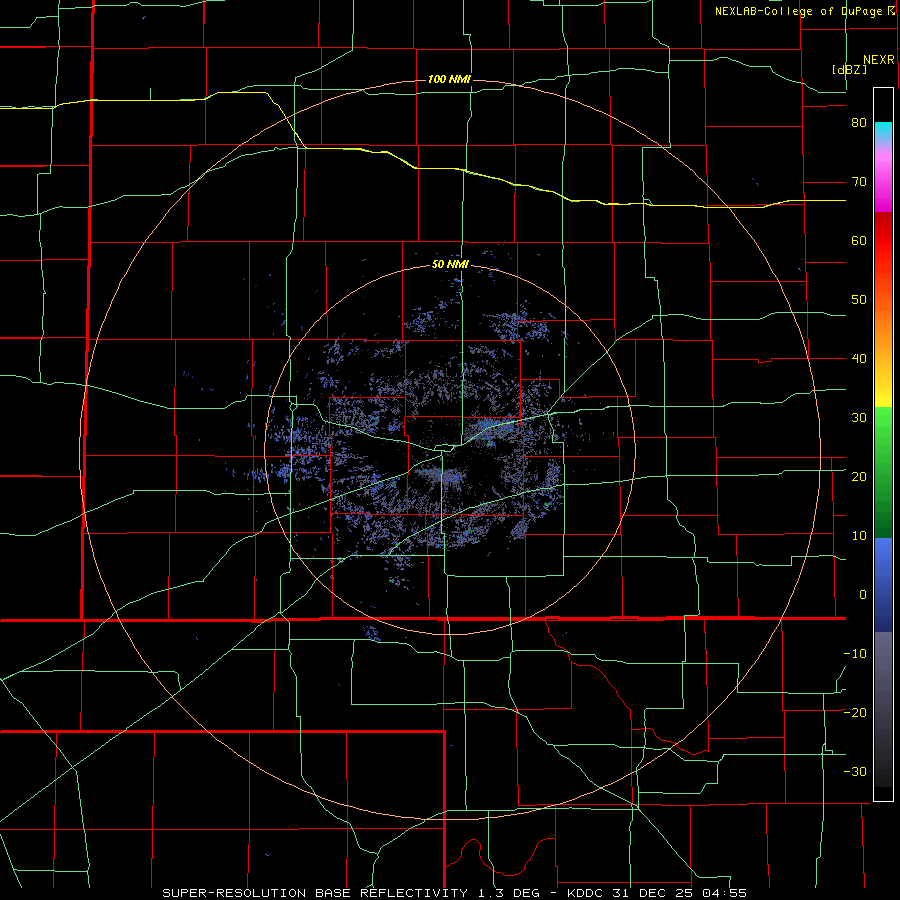Click the NEXR label above the scale
Screen dimensions: 900x900
tap(878, 60)
